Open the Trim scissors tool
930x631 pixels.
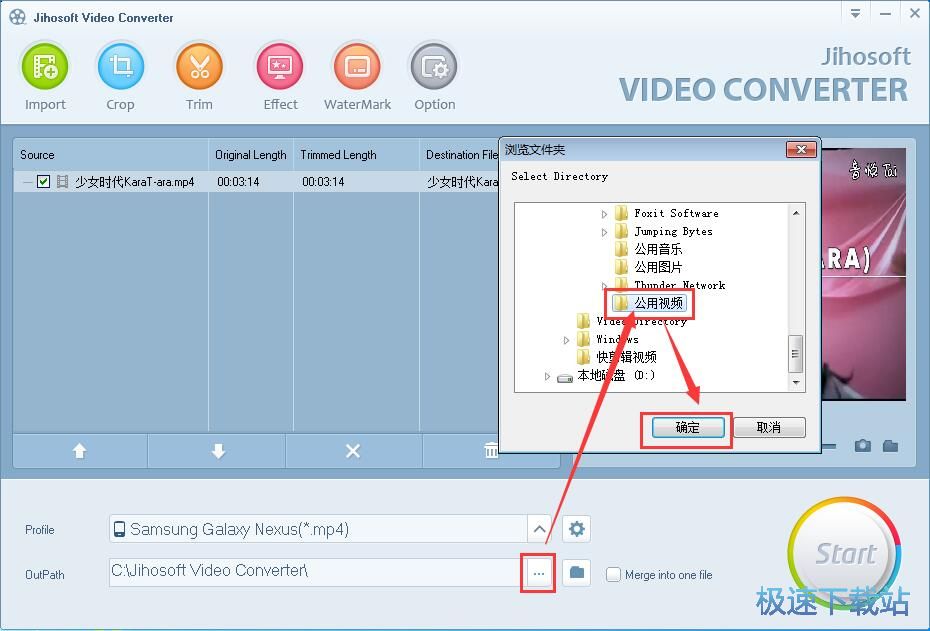pyautogui.click(x=199, y=66)
